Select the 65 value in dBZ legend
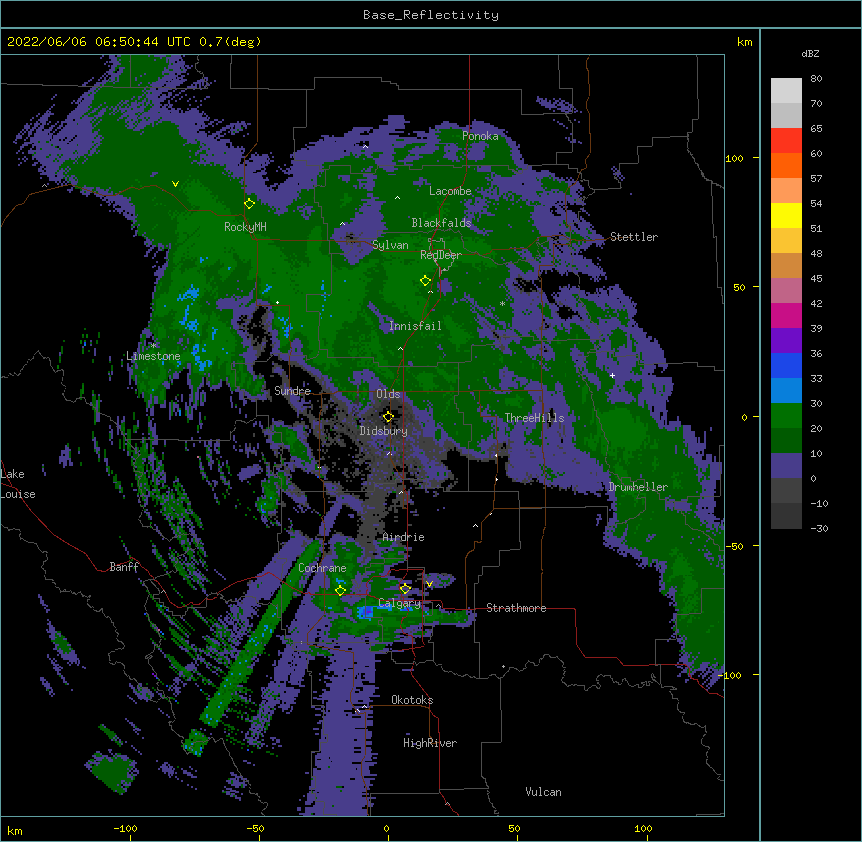This screenshot has height=842, width=862. 816,129
